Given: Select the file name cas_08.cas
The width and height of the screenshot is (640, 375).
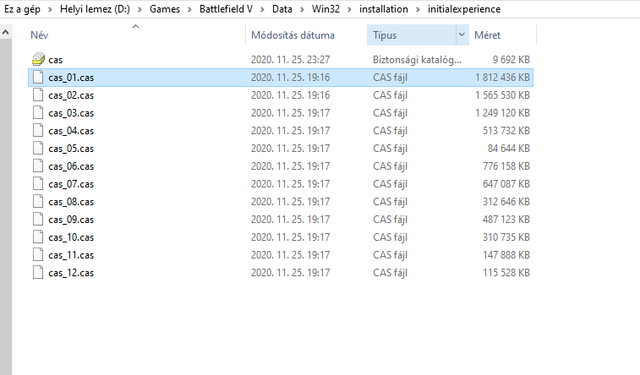Looking at the screenshot, I should [71, 202].
